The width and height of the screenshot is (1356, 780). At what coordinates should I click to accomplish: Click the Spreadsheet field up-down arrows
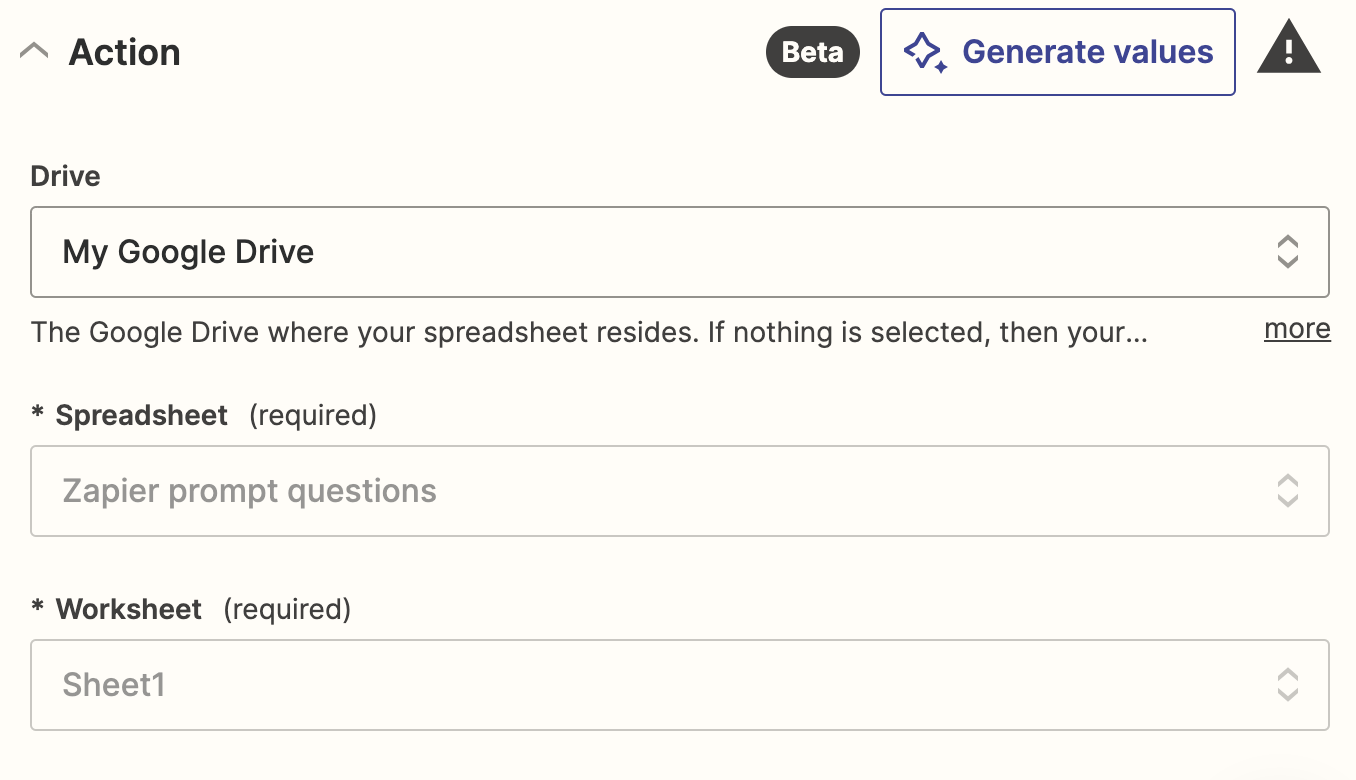coord(1288,491)
